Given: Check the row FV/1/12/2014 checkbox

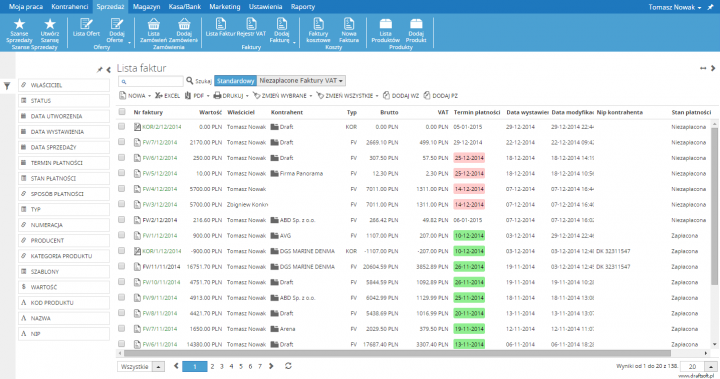Looking at the screenshot, I should (x=122, y=235).
